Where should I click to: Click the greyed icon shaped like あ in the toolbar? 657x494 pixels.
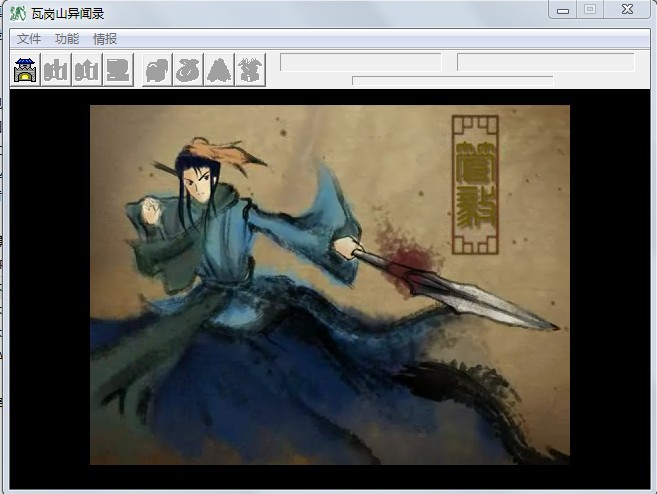[x=189, y=70]
